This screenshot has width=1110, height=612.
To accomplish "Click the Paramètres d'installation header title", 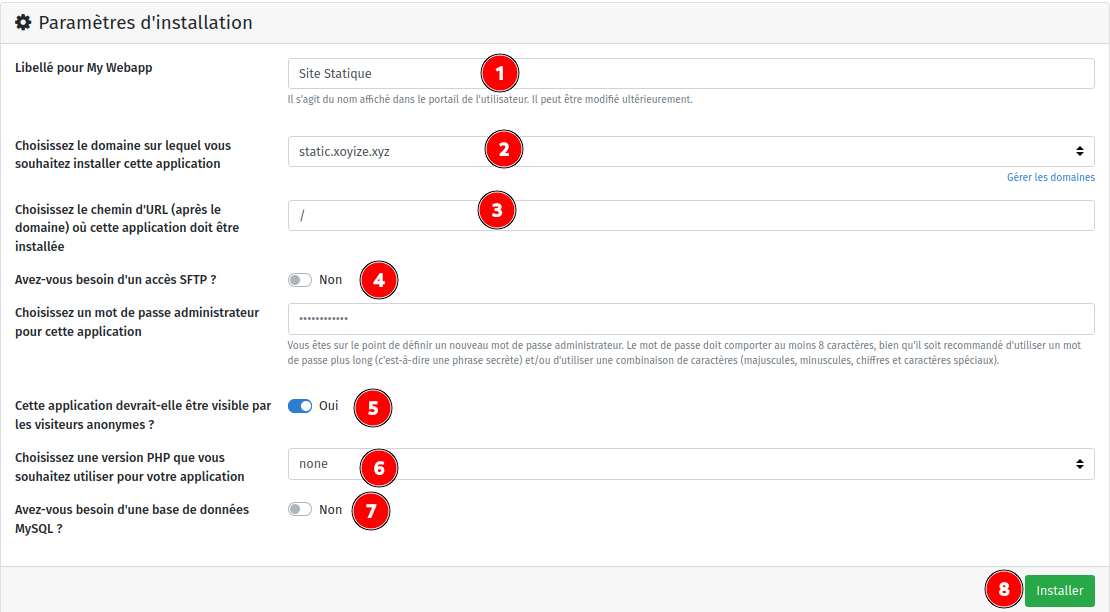I will coord(145,22).
